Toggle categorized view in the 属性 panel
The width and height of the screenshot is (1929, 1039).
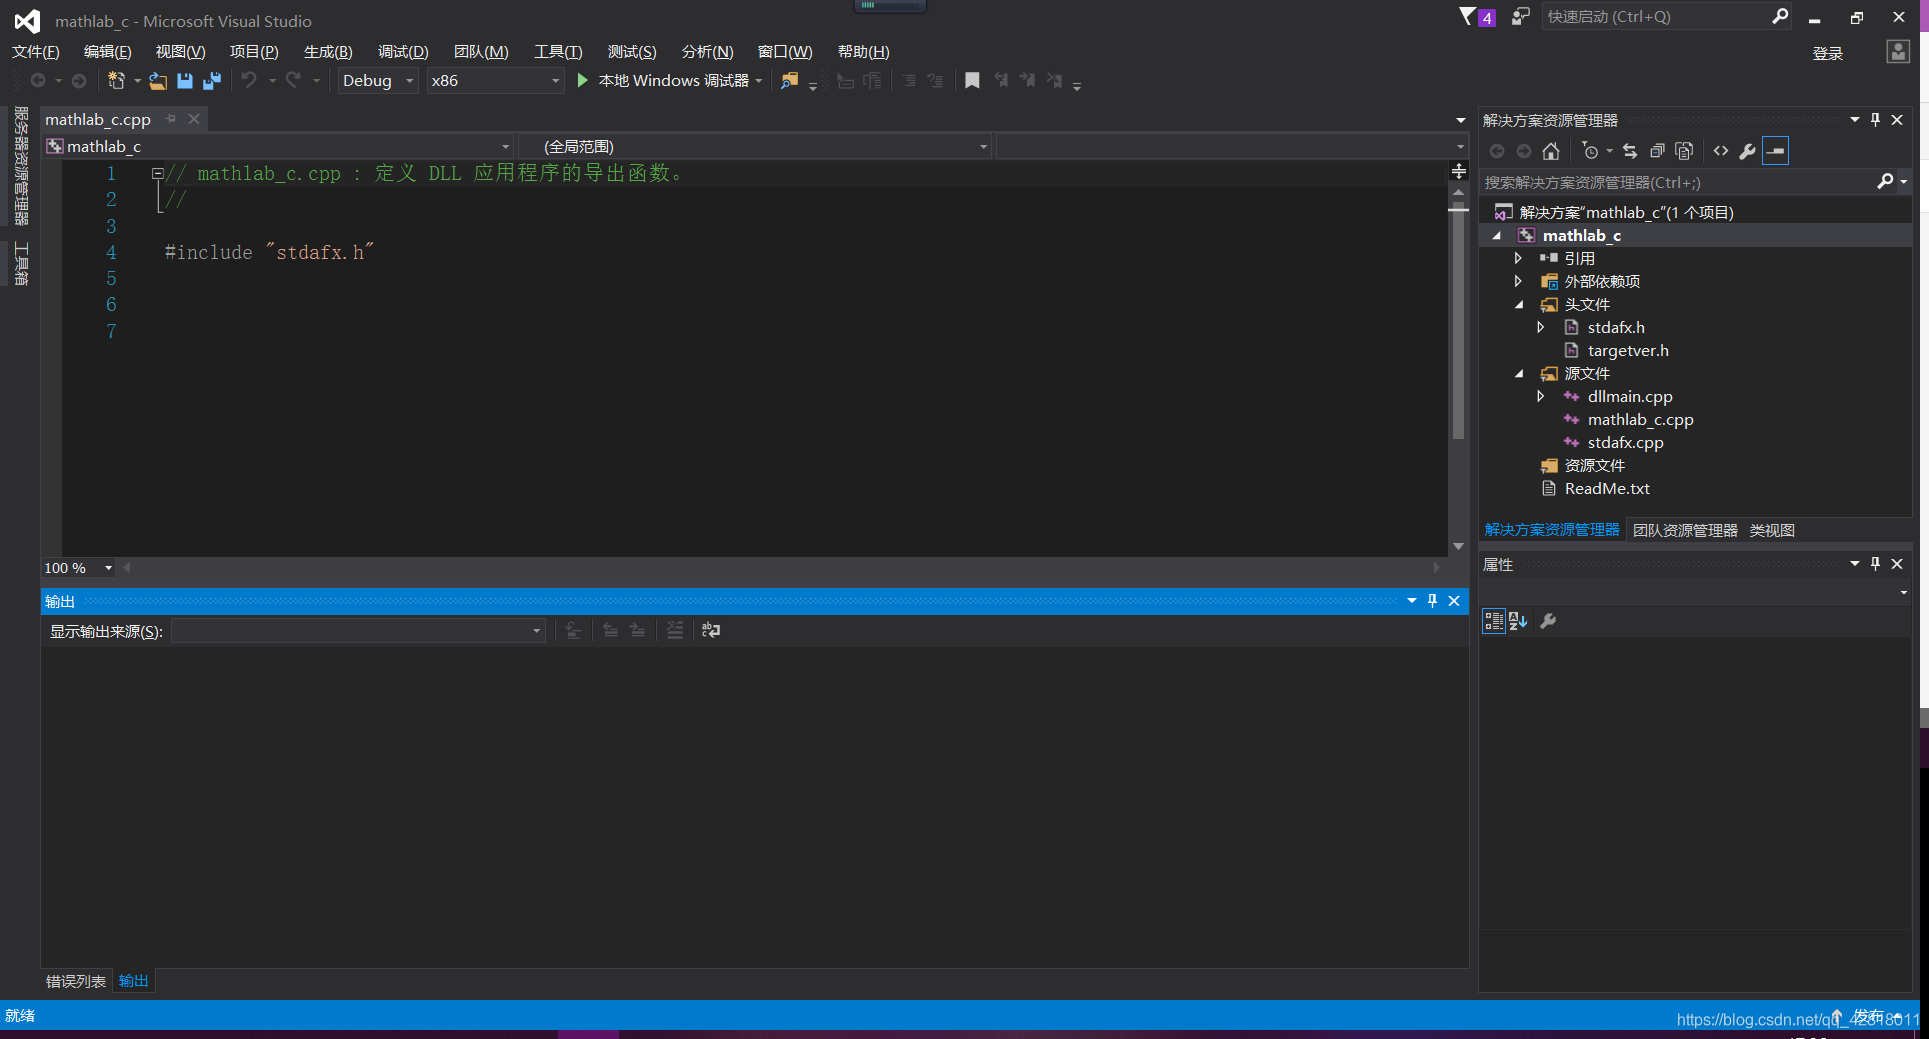point(1493,621)
